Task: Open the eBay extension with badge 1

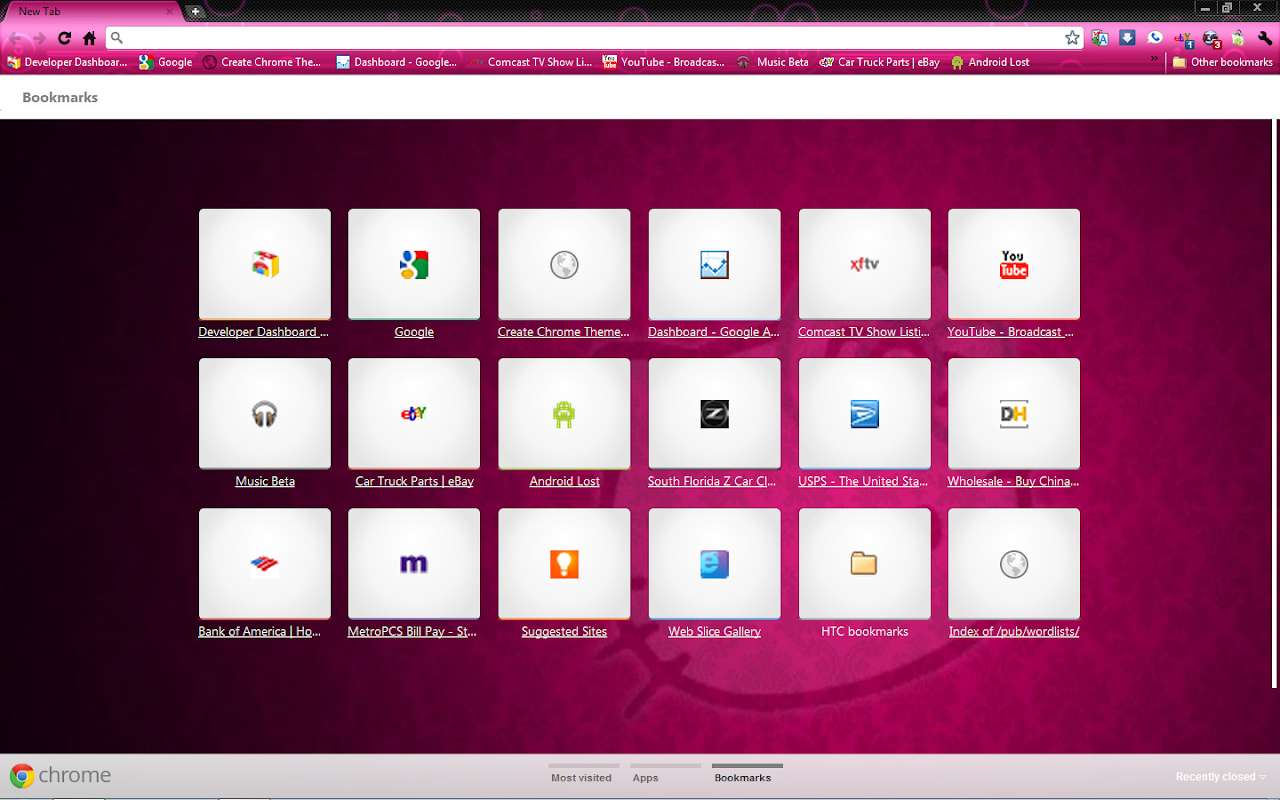Action: (x=1183, y=39)
